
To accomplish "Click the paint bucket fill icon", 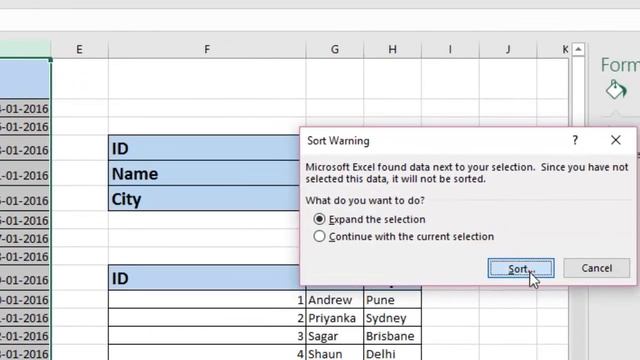I will click(x=616, y=90).
